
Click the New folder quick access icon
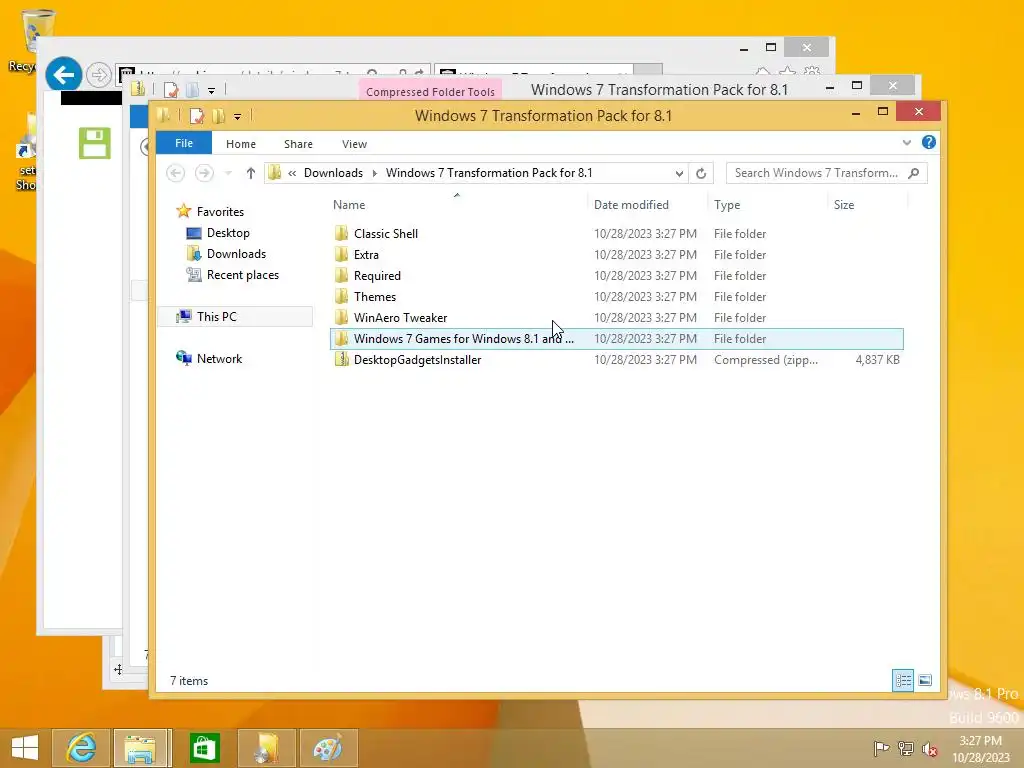[219, 116]
